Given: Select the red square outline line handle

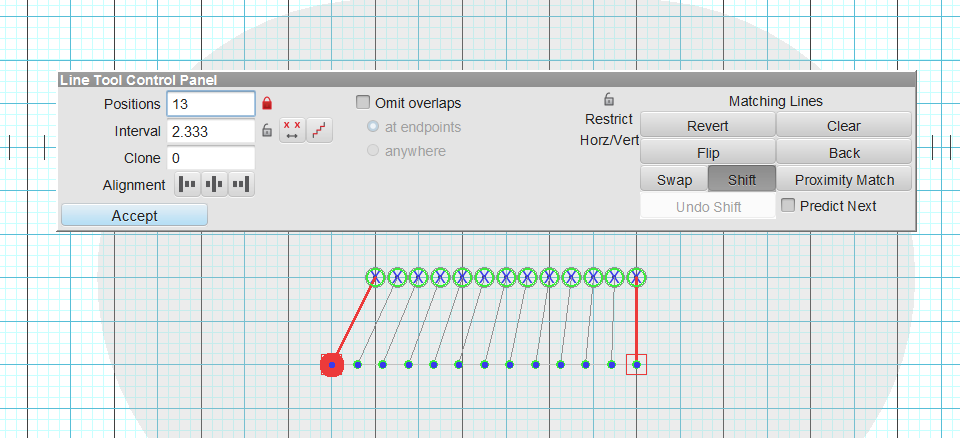Looking at the screenshot, I should click(x=636, y=364).
